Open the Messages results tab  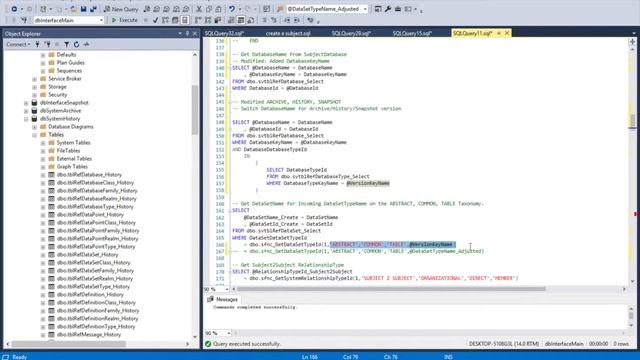click(222, 299)
